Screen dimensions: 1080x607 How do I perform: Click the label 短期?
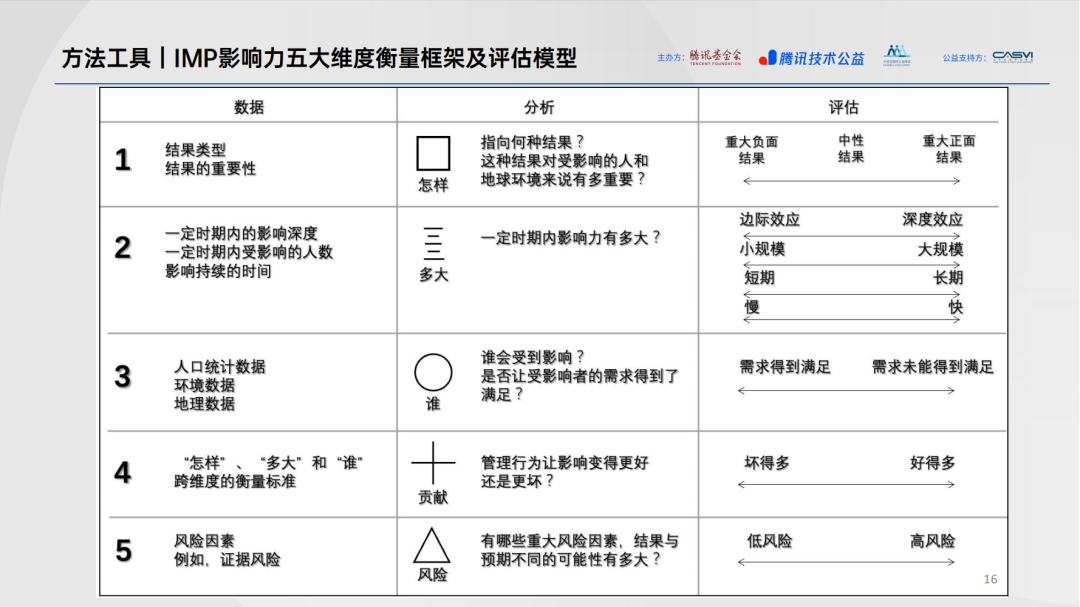pyautogui.click(x=759, y=278)
